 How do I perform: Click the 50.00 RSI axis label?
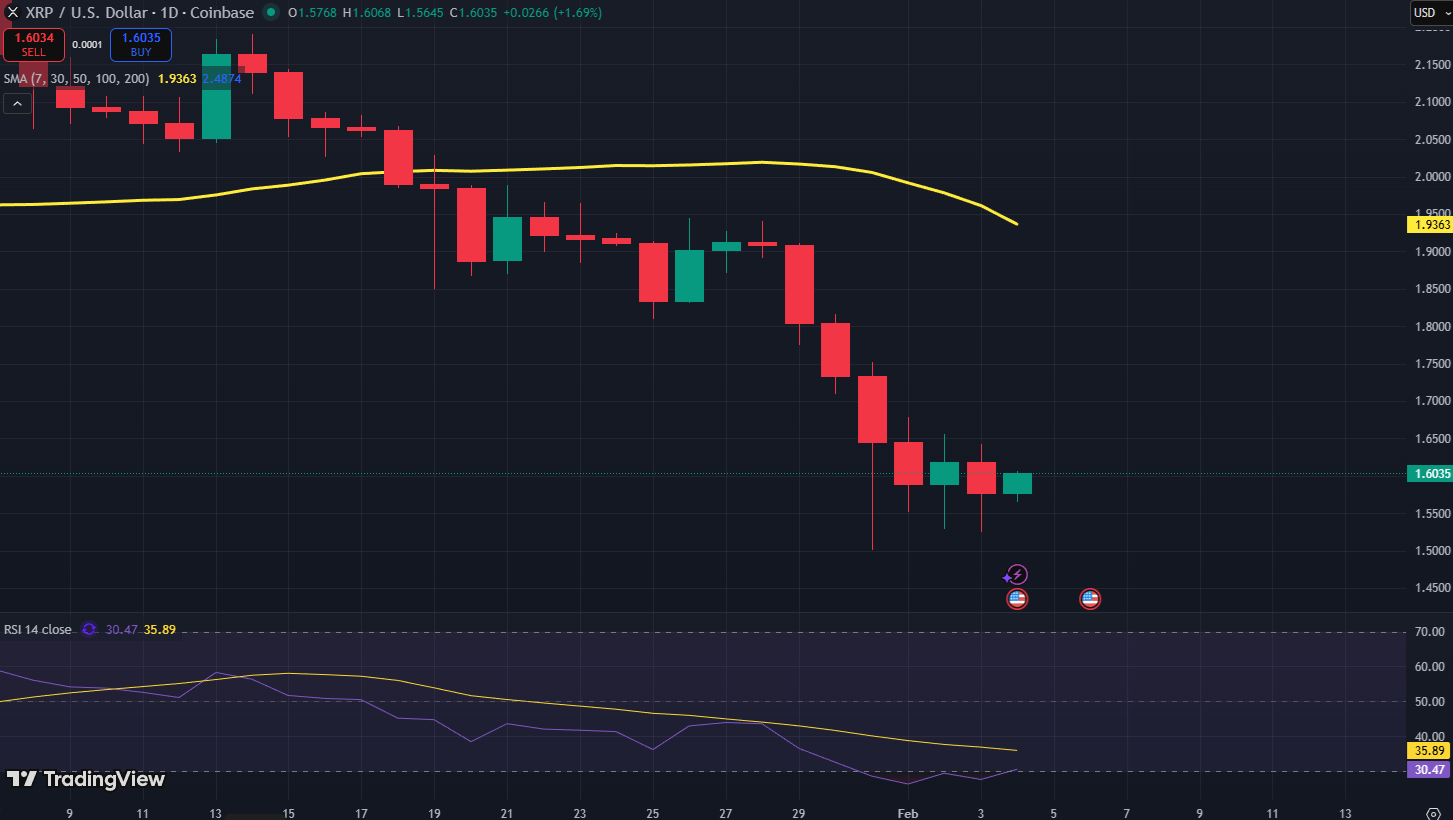point(1431,702)
